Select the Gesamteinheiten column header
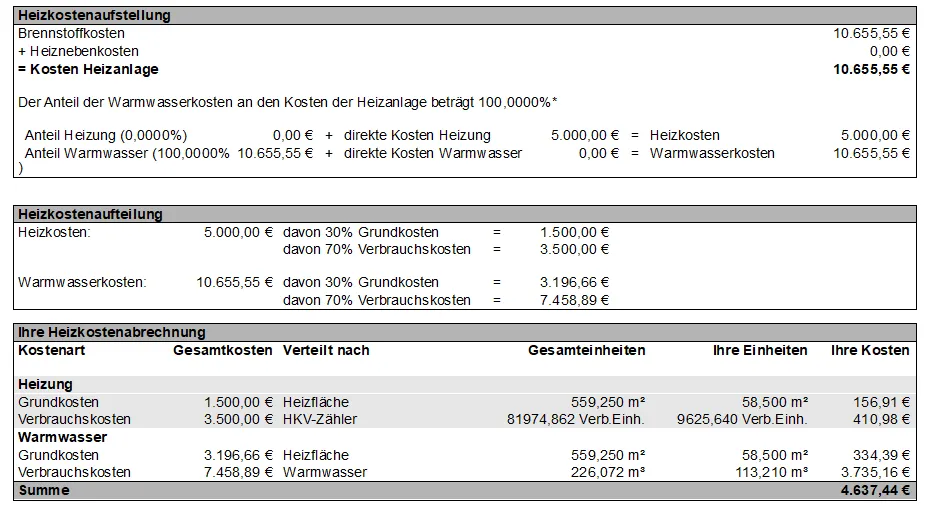Screen dimensions: 926x525 point(586,350)
